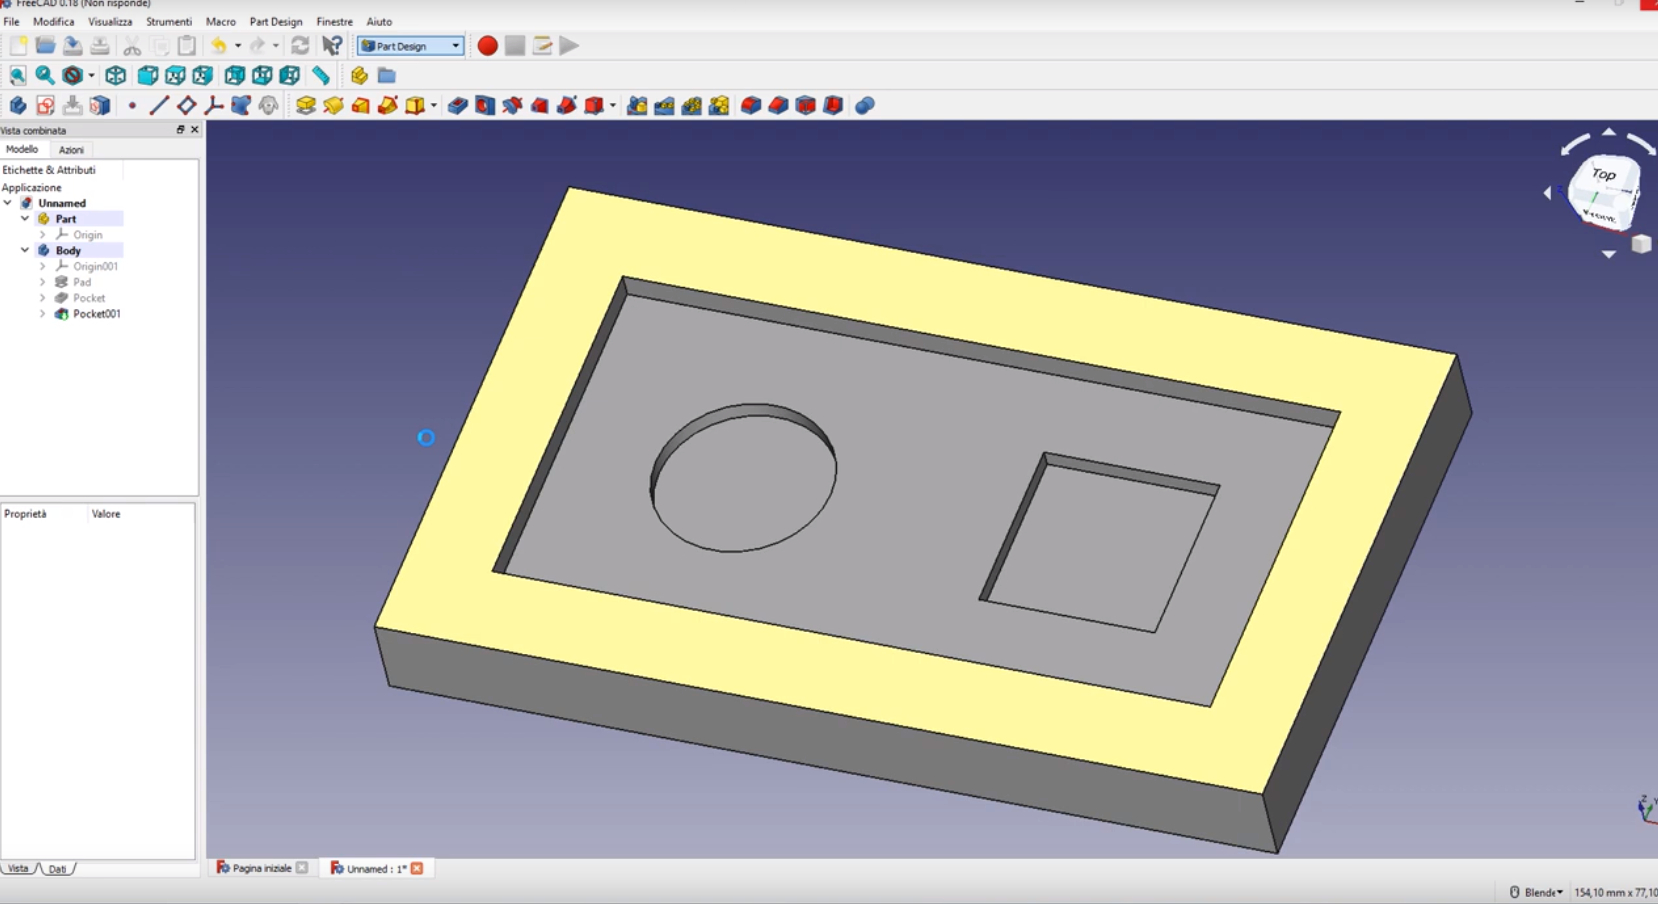Click the Refresh recompute icon
Viewport: 1658px width, 904px height.
(x=300, y=46)
